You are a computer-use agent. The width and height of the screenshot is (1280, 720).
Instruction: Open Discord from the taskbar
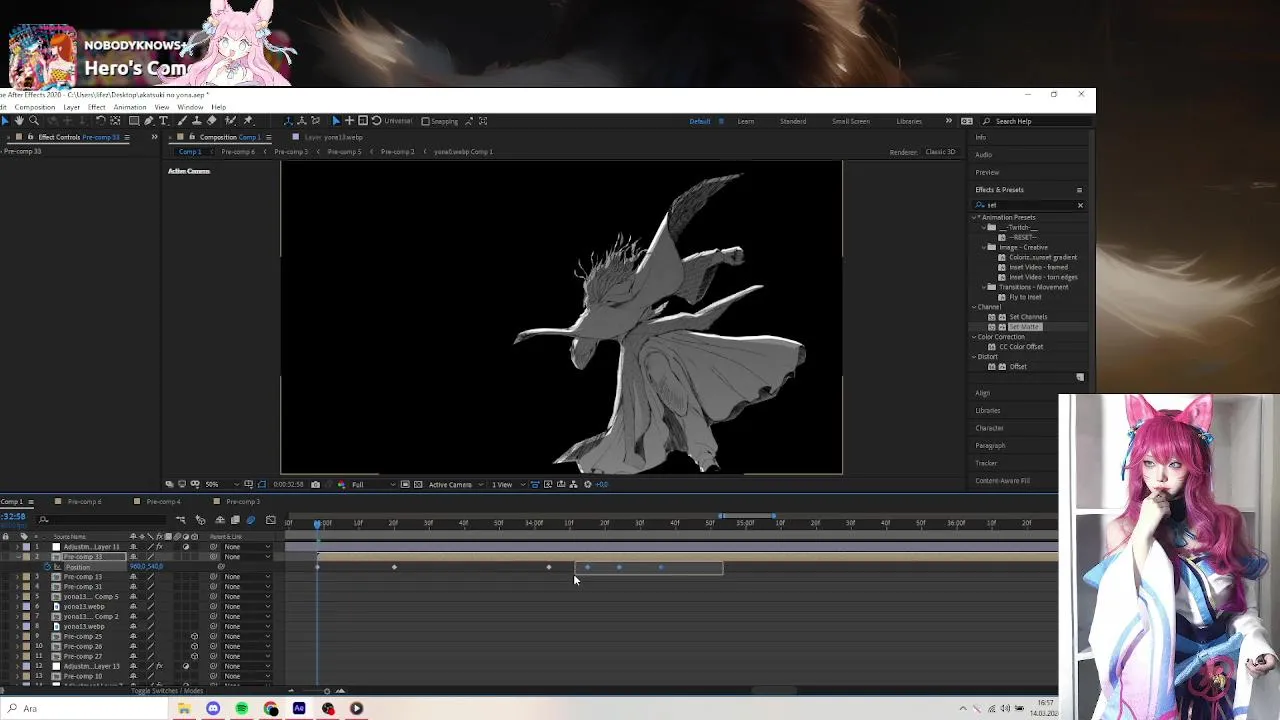[x=213, y=708]
